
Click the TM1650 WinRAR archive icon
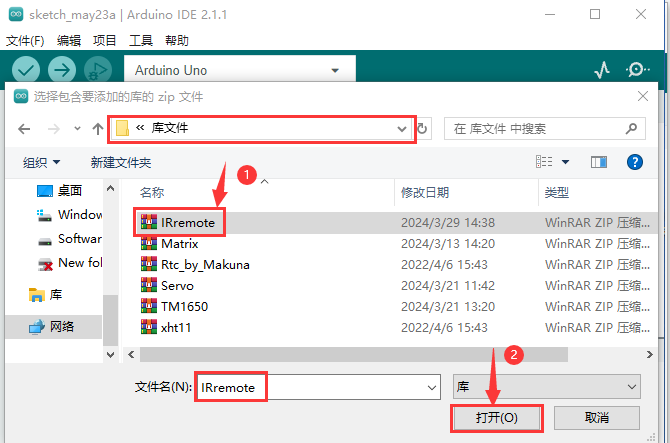tap(149, 306)
